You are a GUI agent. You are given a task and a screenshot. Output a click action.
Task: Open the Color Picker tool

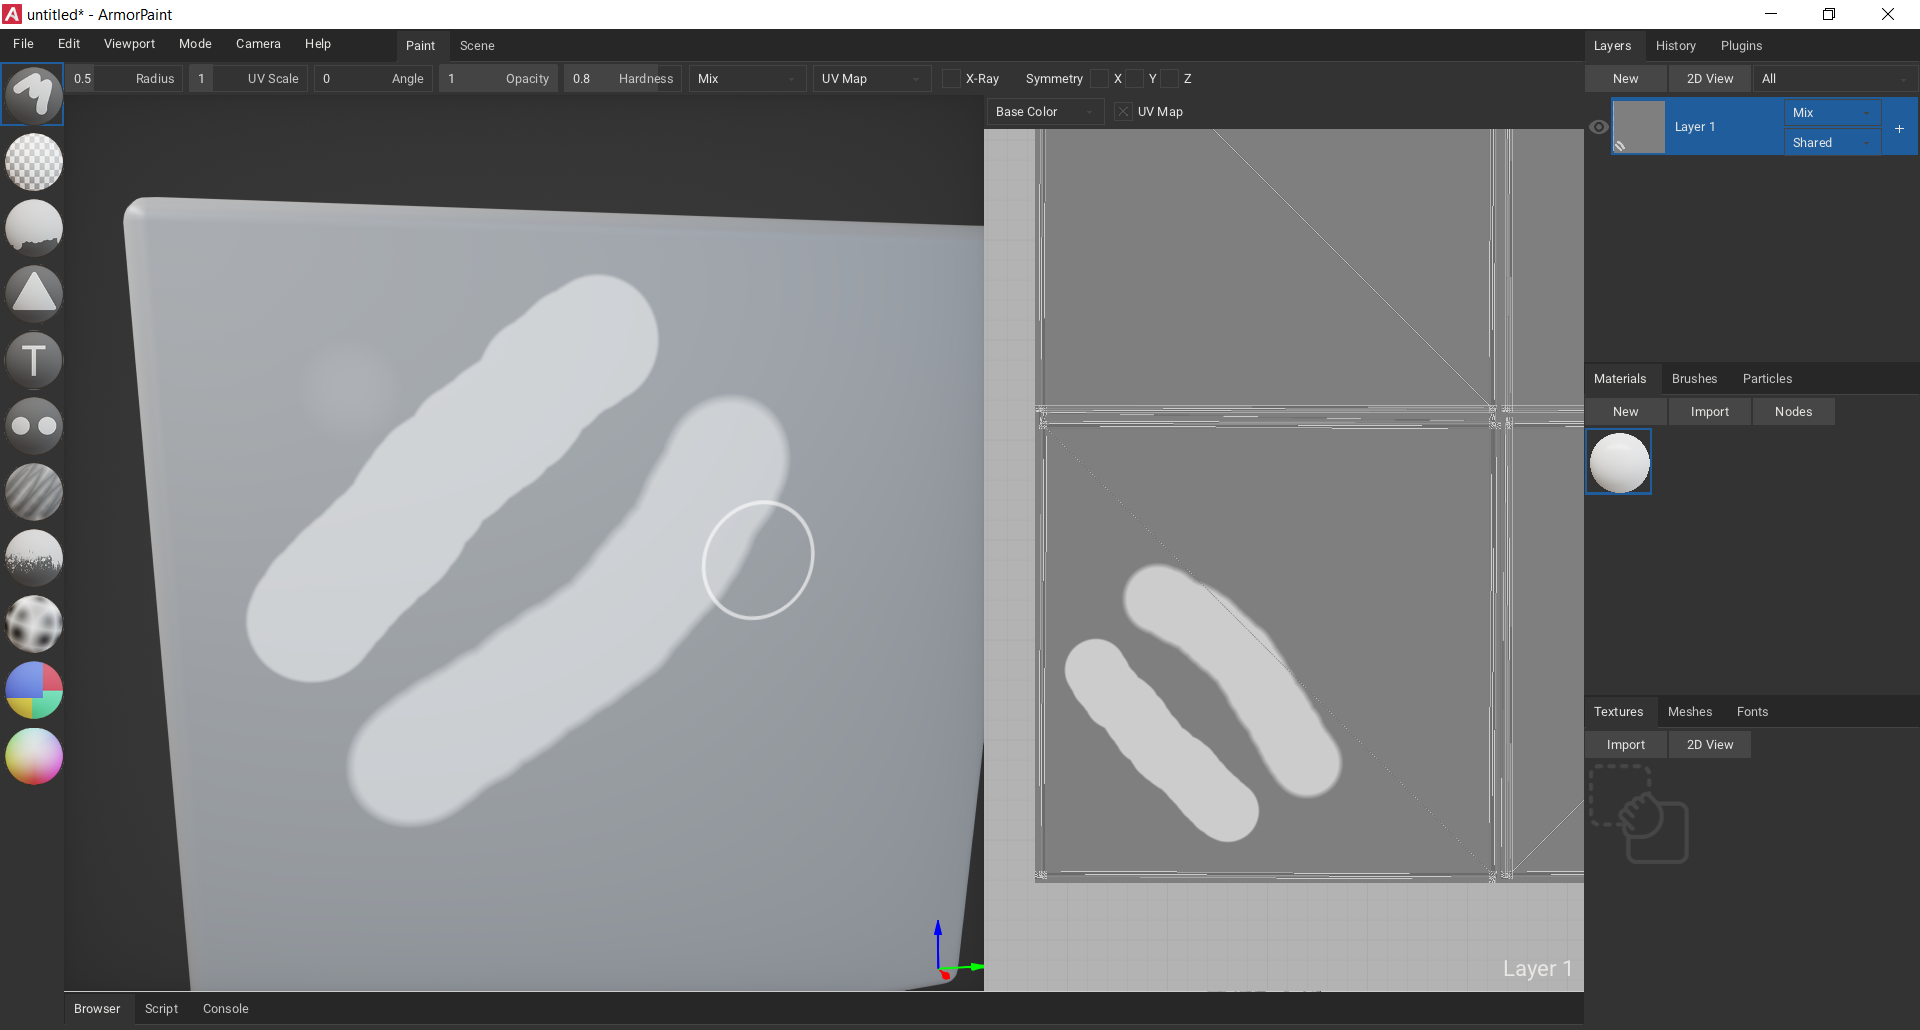point(33,757)
